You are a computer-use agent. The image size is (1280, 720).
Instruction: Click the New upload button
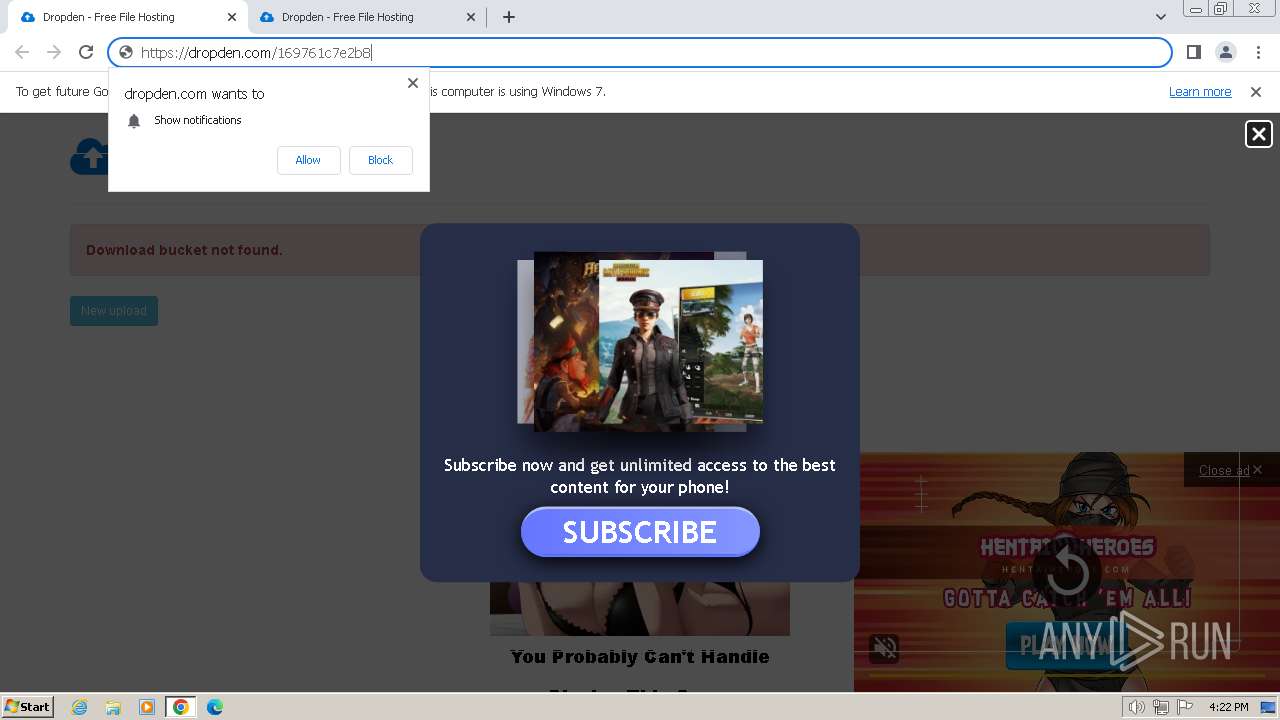point(114,311)
